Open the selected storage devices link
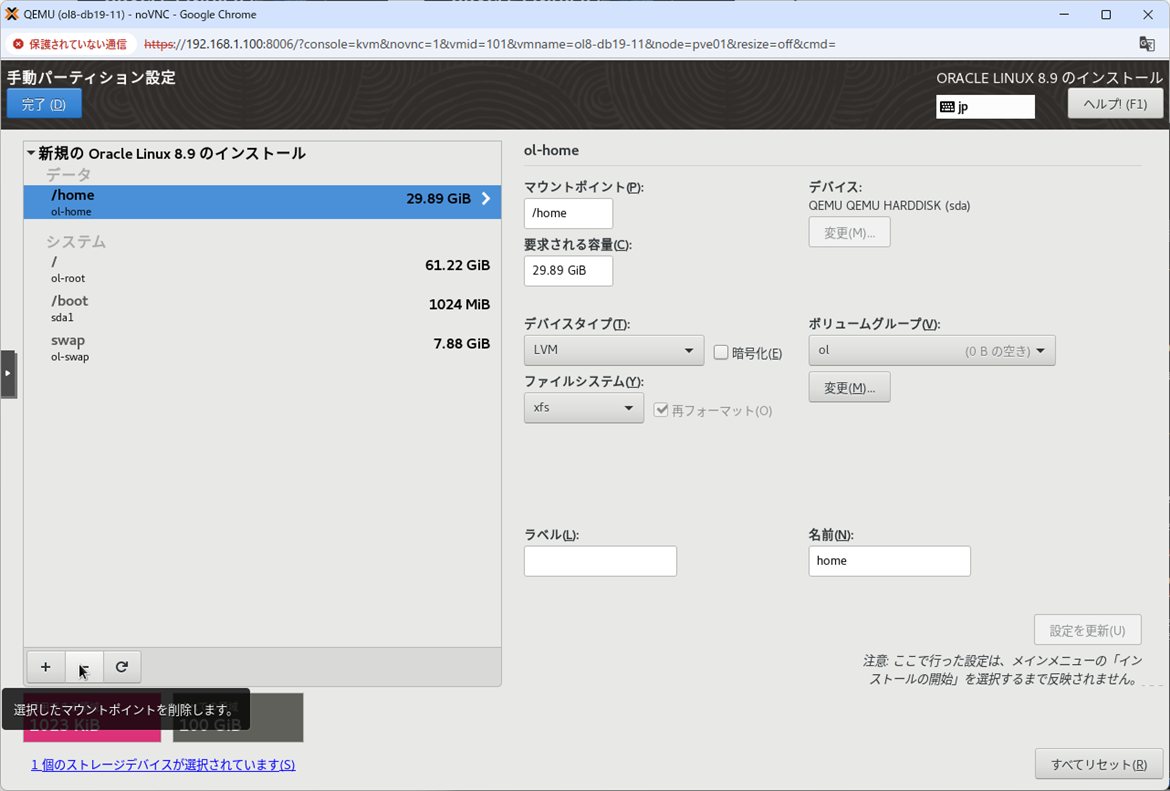1170x791 pixels. point(163,765)
